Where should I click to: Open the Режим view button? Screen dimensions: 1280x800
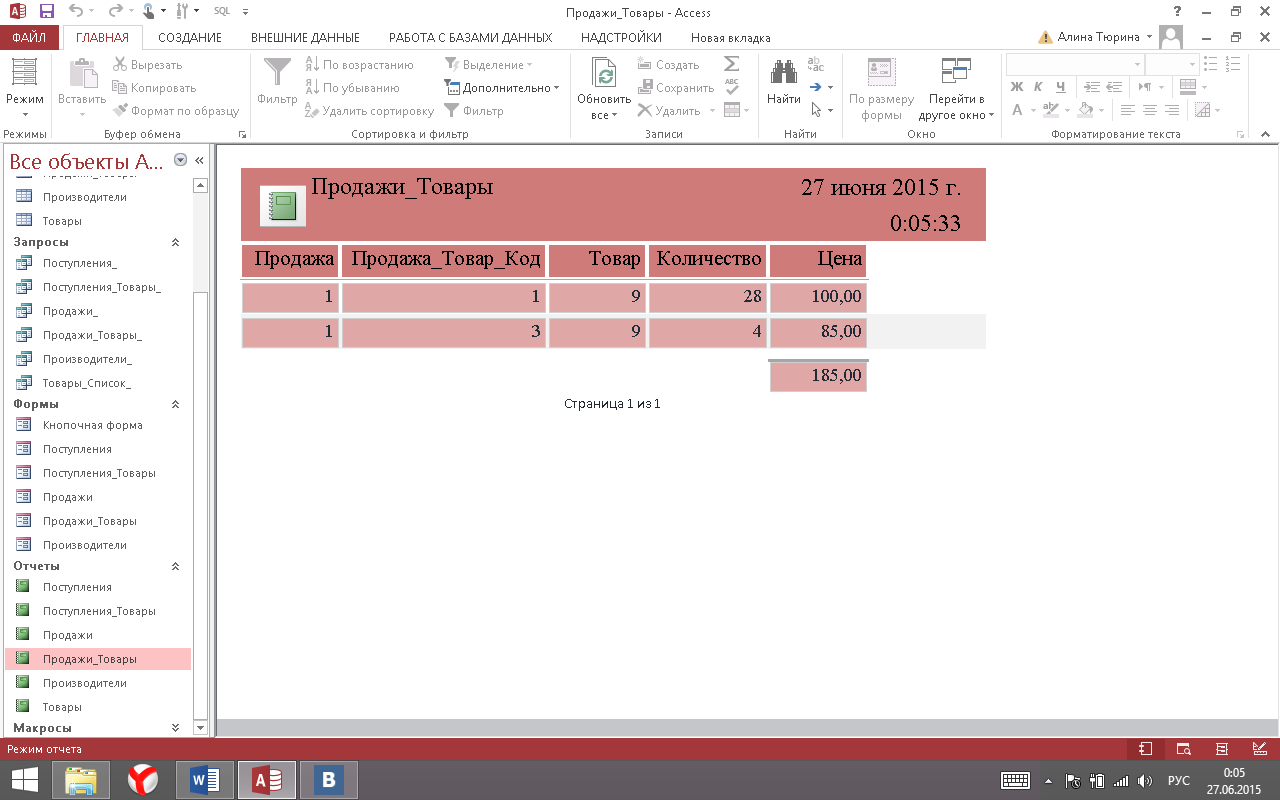25,88
